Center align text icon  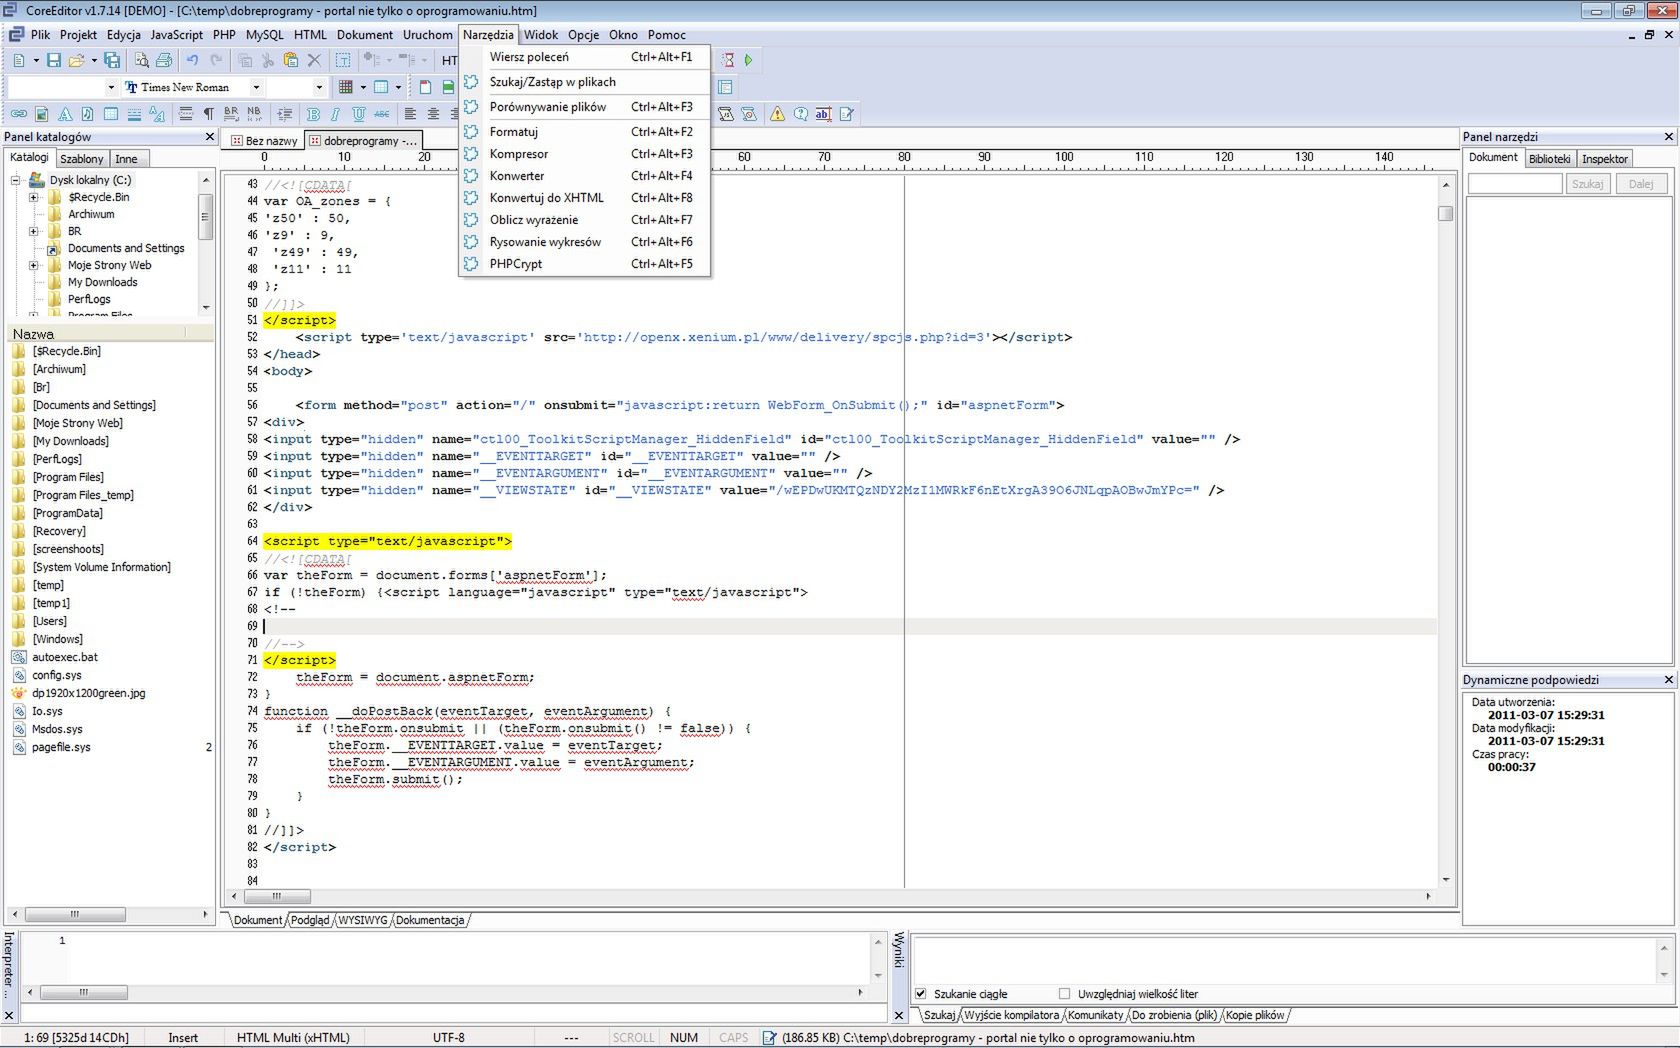(x=433, y=114)
